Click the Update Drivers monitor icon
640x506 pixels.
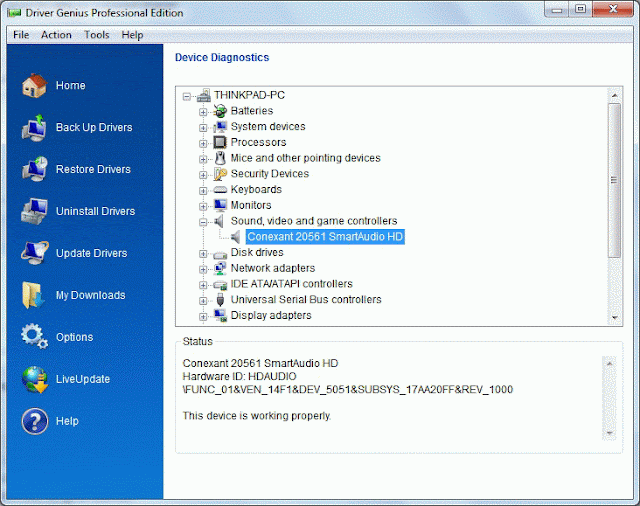34,253
